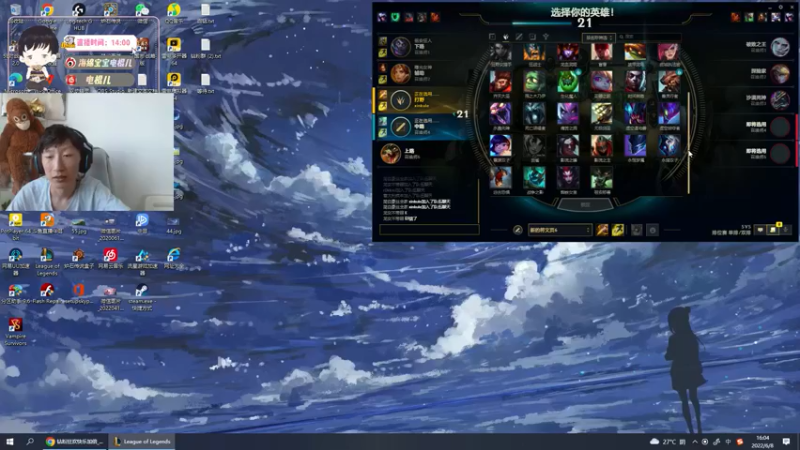Viewport: 800px width, 450px height.
Task: Change the Flash summoner spell slot
Action: click(618, 230)
